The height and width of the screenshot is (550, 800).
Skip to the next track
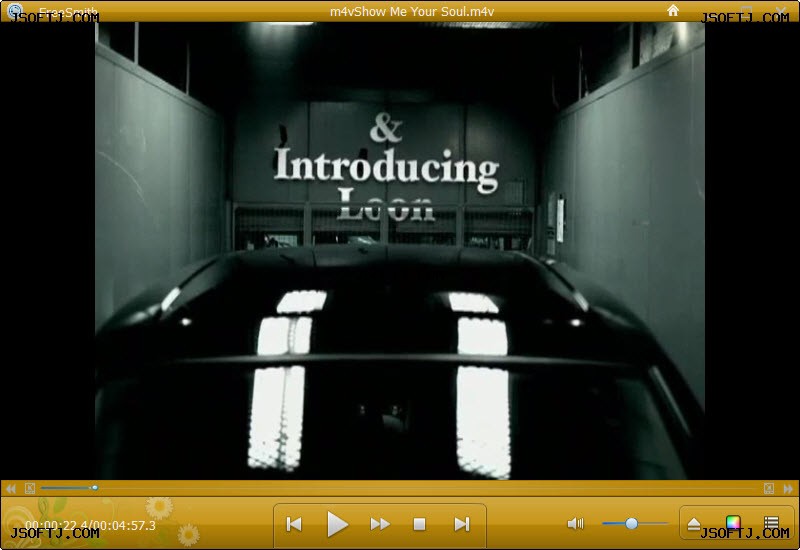coord(462,524)
